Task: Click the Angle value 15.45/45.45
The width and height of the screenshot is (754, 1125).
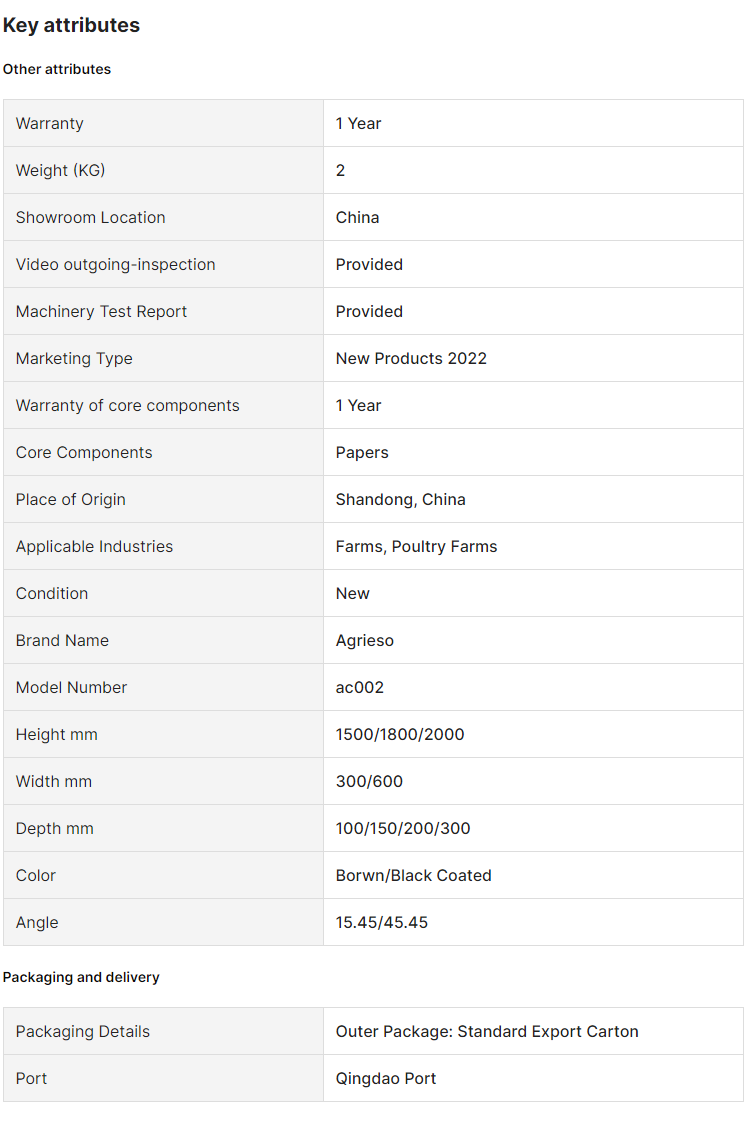Action: tap(382, 923)
